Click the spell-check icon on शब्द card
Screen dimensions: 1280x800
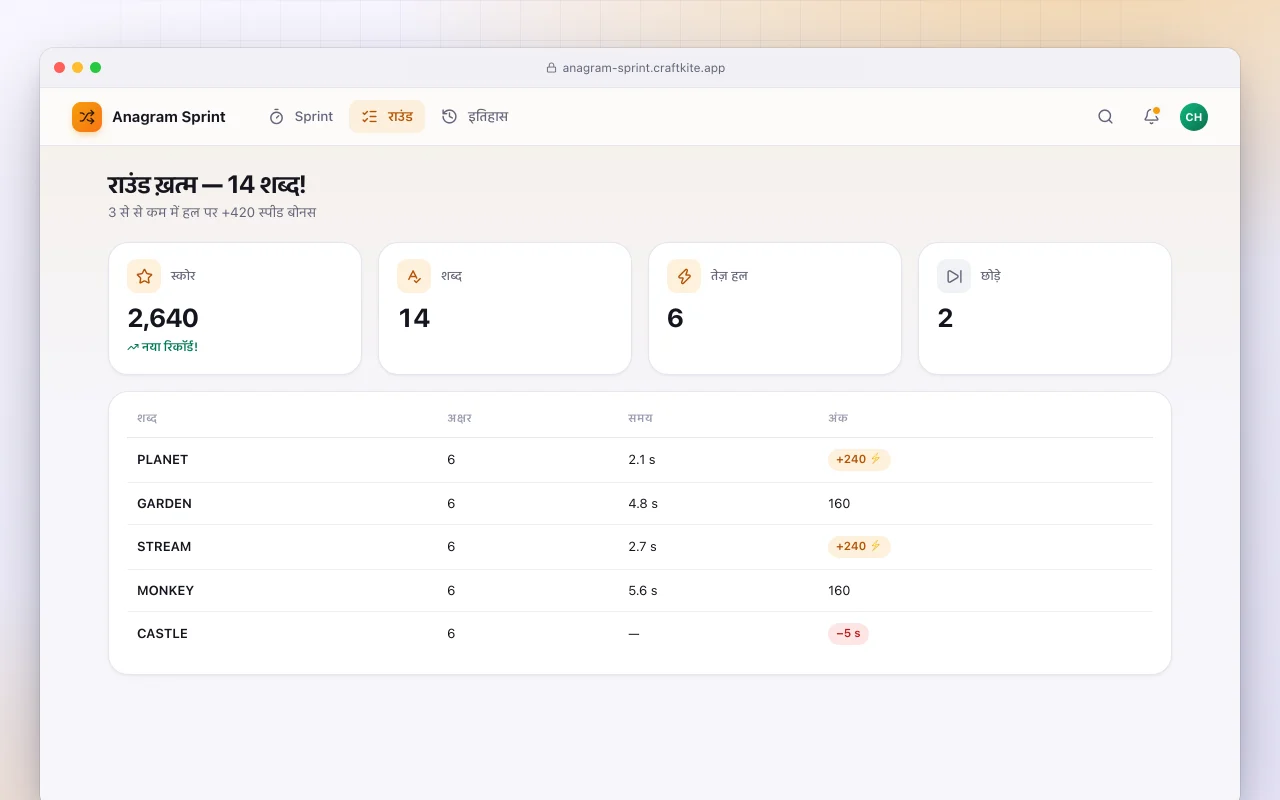coord(414,276)
